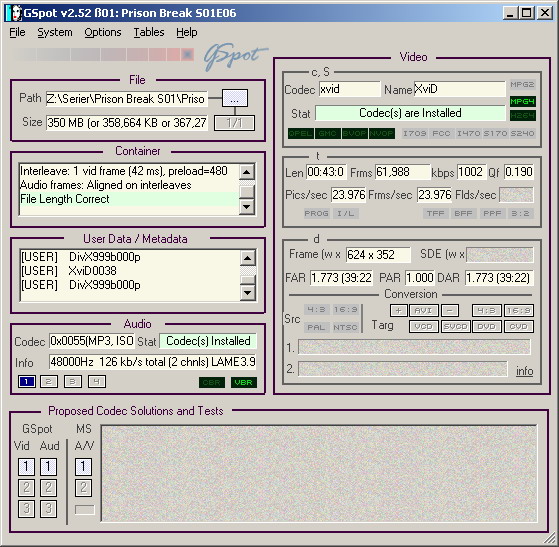
Task: Click the file Path input field
Action: point(127,99)
